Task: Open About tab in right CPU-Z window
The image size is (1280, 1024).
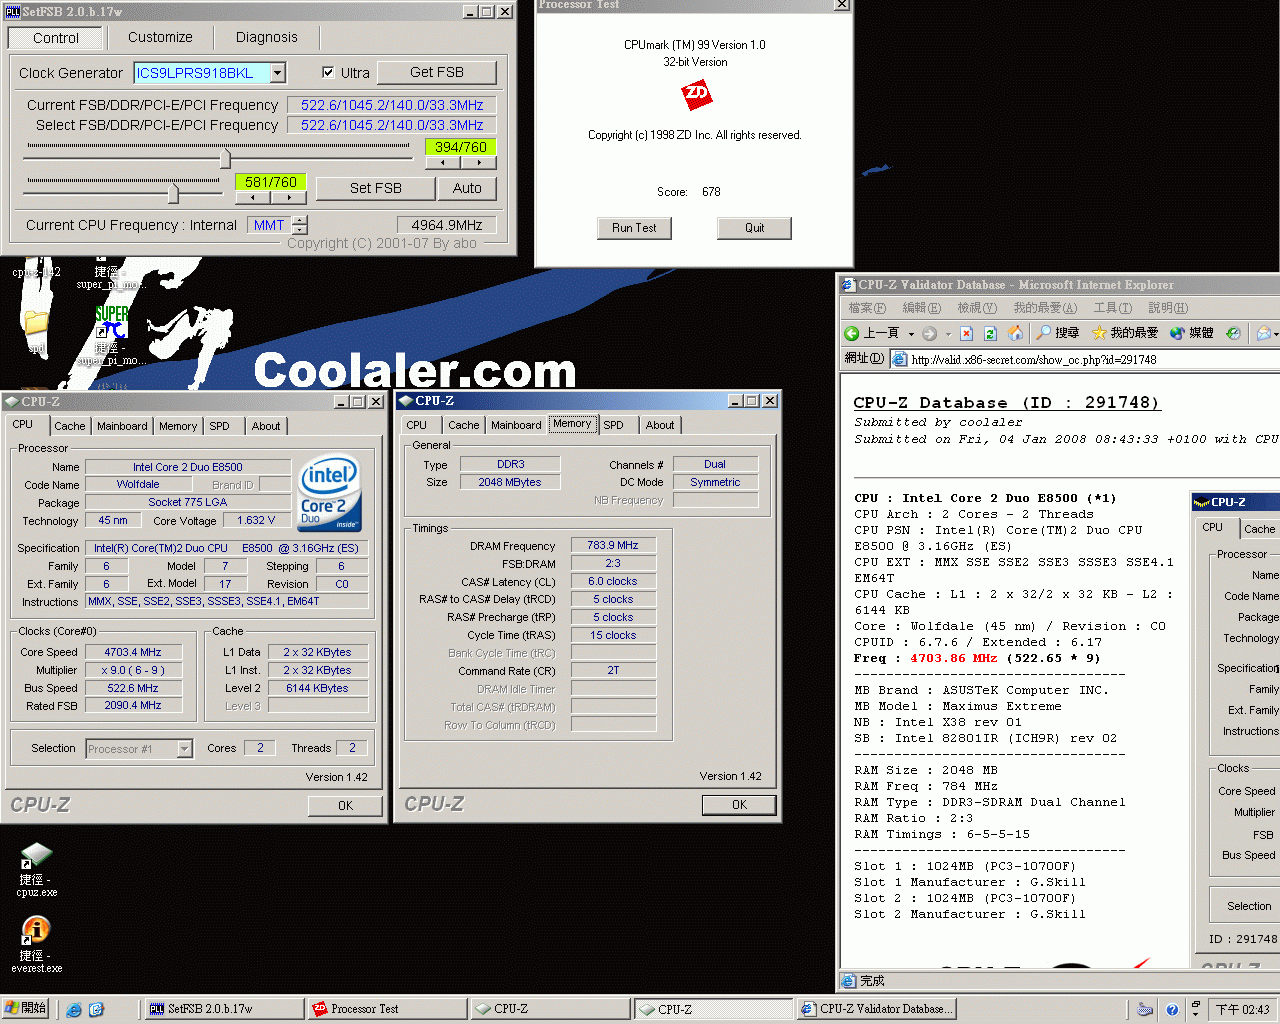Action: point(660,425)
